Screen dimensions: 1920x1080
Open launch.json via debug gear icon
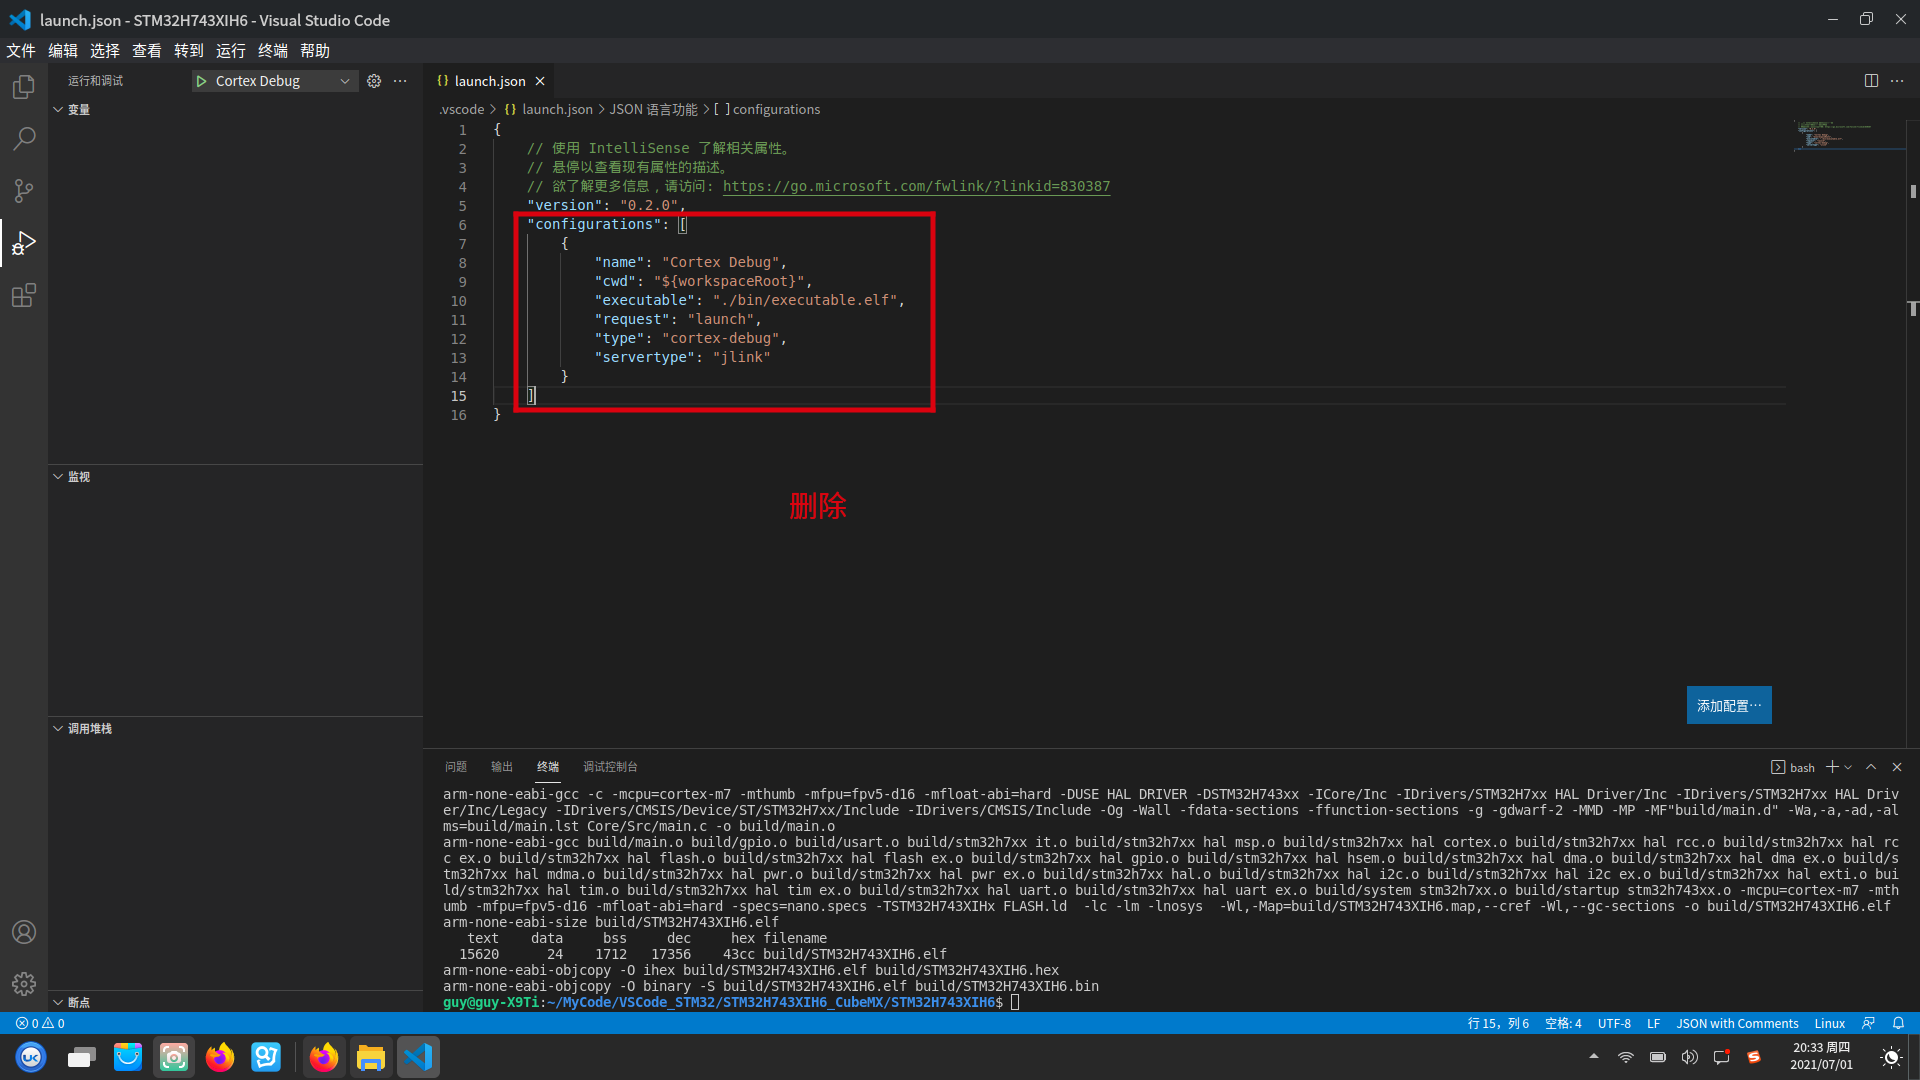[x=374, y=81]
